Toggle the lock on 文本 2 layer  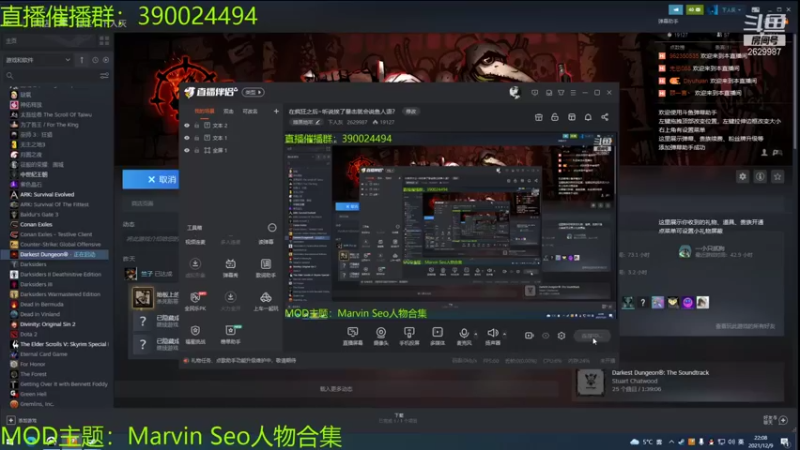pos(196,126)
